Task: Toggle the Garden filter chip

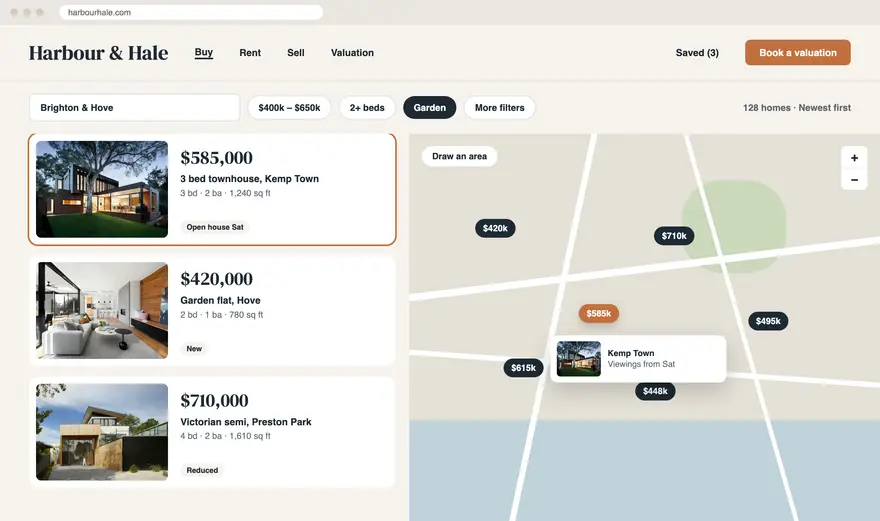Action: [x=430, y=108]
